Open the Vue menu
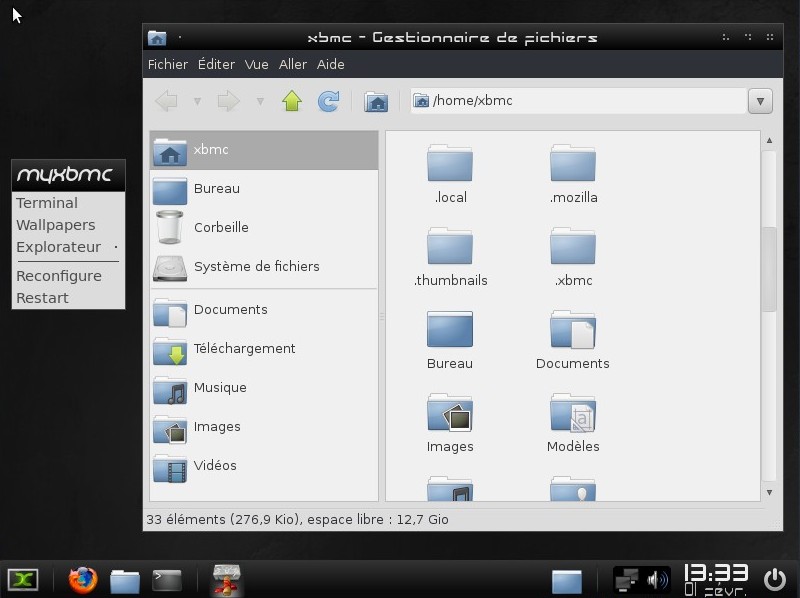 pyautogui.click(x=256, y=64)
